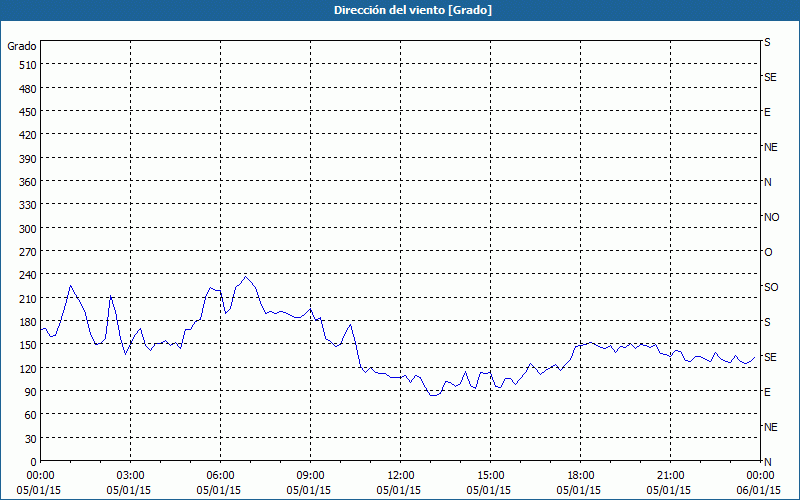The width and height of the screenshot is (800, 500).
Task: Click the topmost S compass label
Action: click(767, 42)
